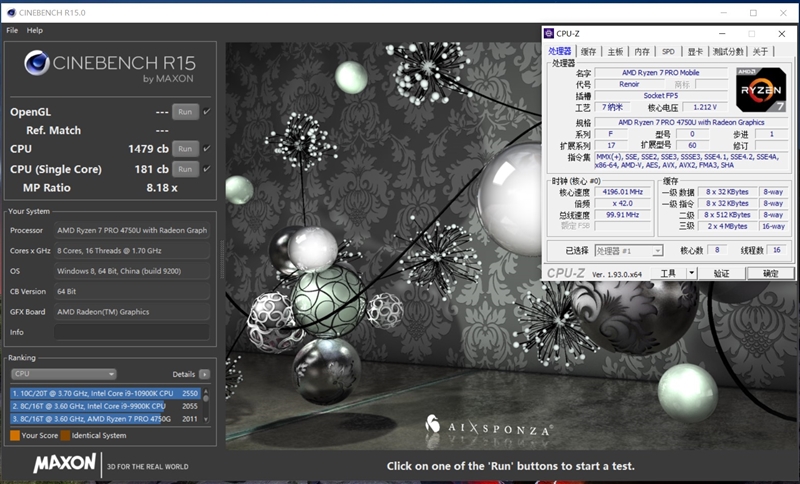Switch to 关于 tab in CPU-Z

(760, 52)
